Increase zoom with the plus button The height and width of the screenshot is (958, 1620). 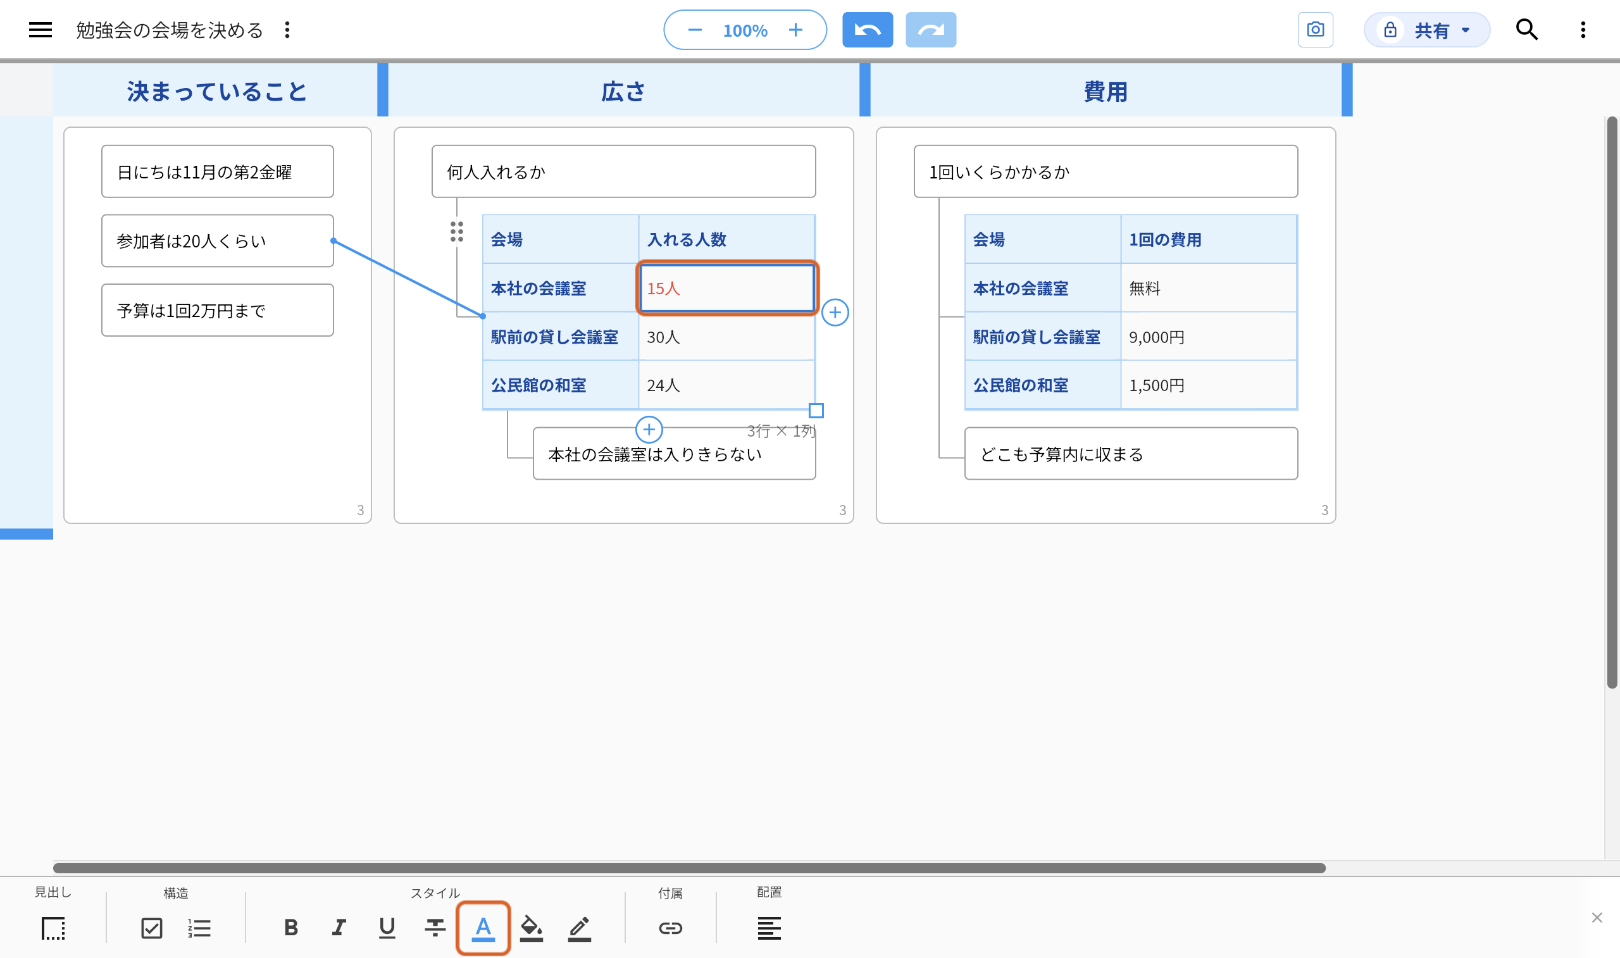pos(796,30)
